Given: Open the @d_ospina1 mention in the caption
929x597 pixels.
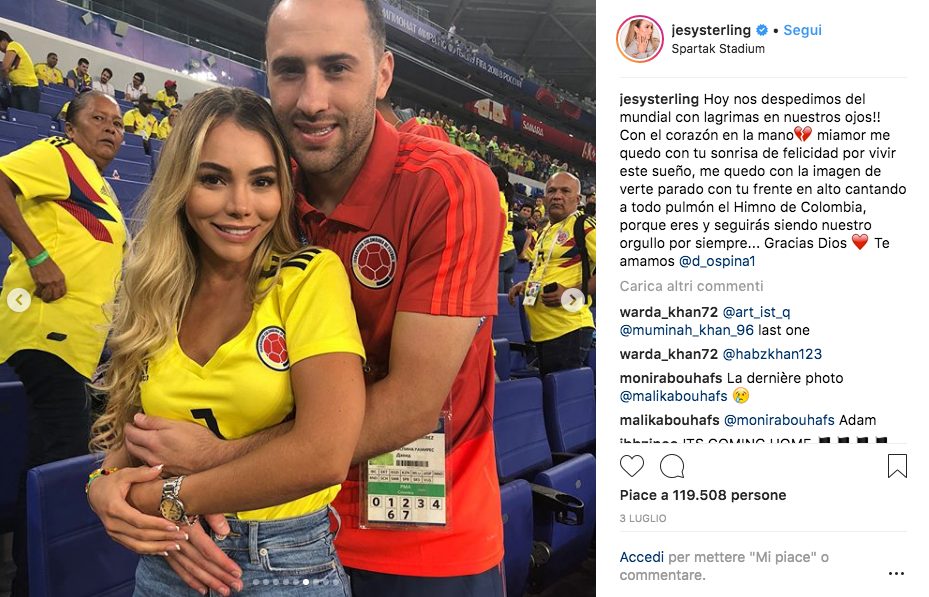Looking at the screenshot, I should click(x=717, y=261).
